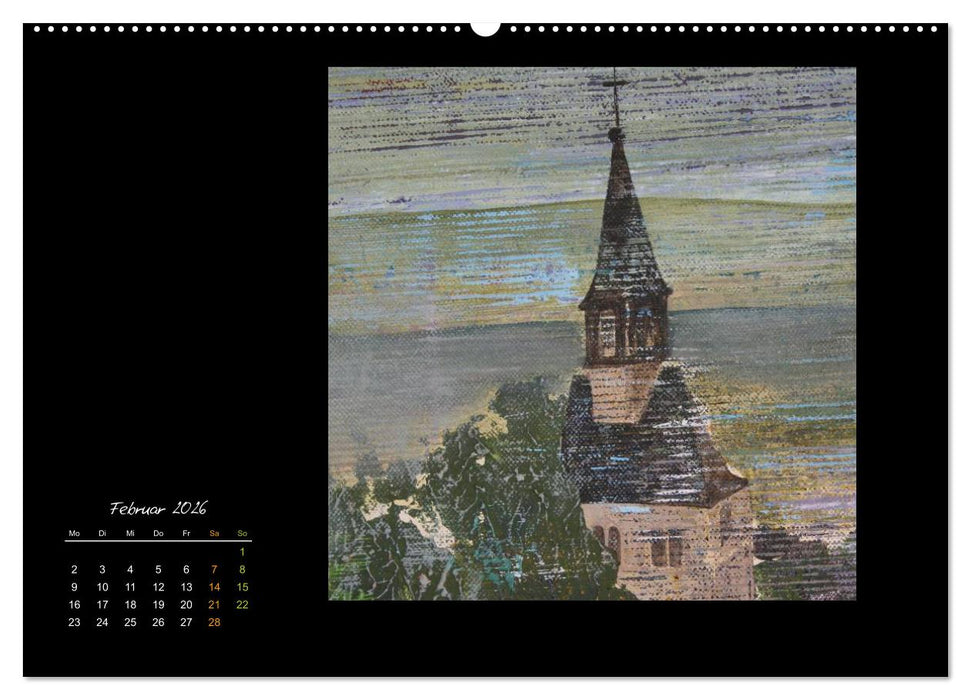Click date 1 in the calendar grid

(240, 550)
